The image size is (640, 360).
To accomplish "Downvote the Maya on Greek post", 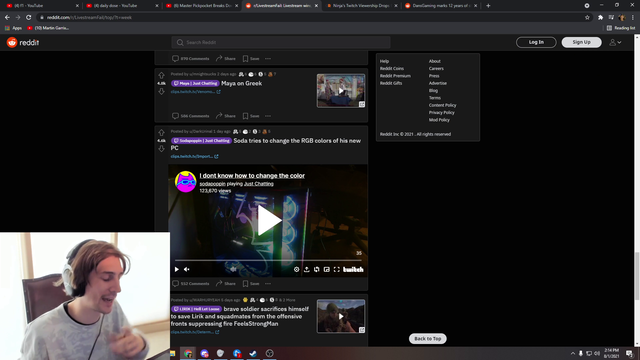I will [161, 91].
